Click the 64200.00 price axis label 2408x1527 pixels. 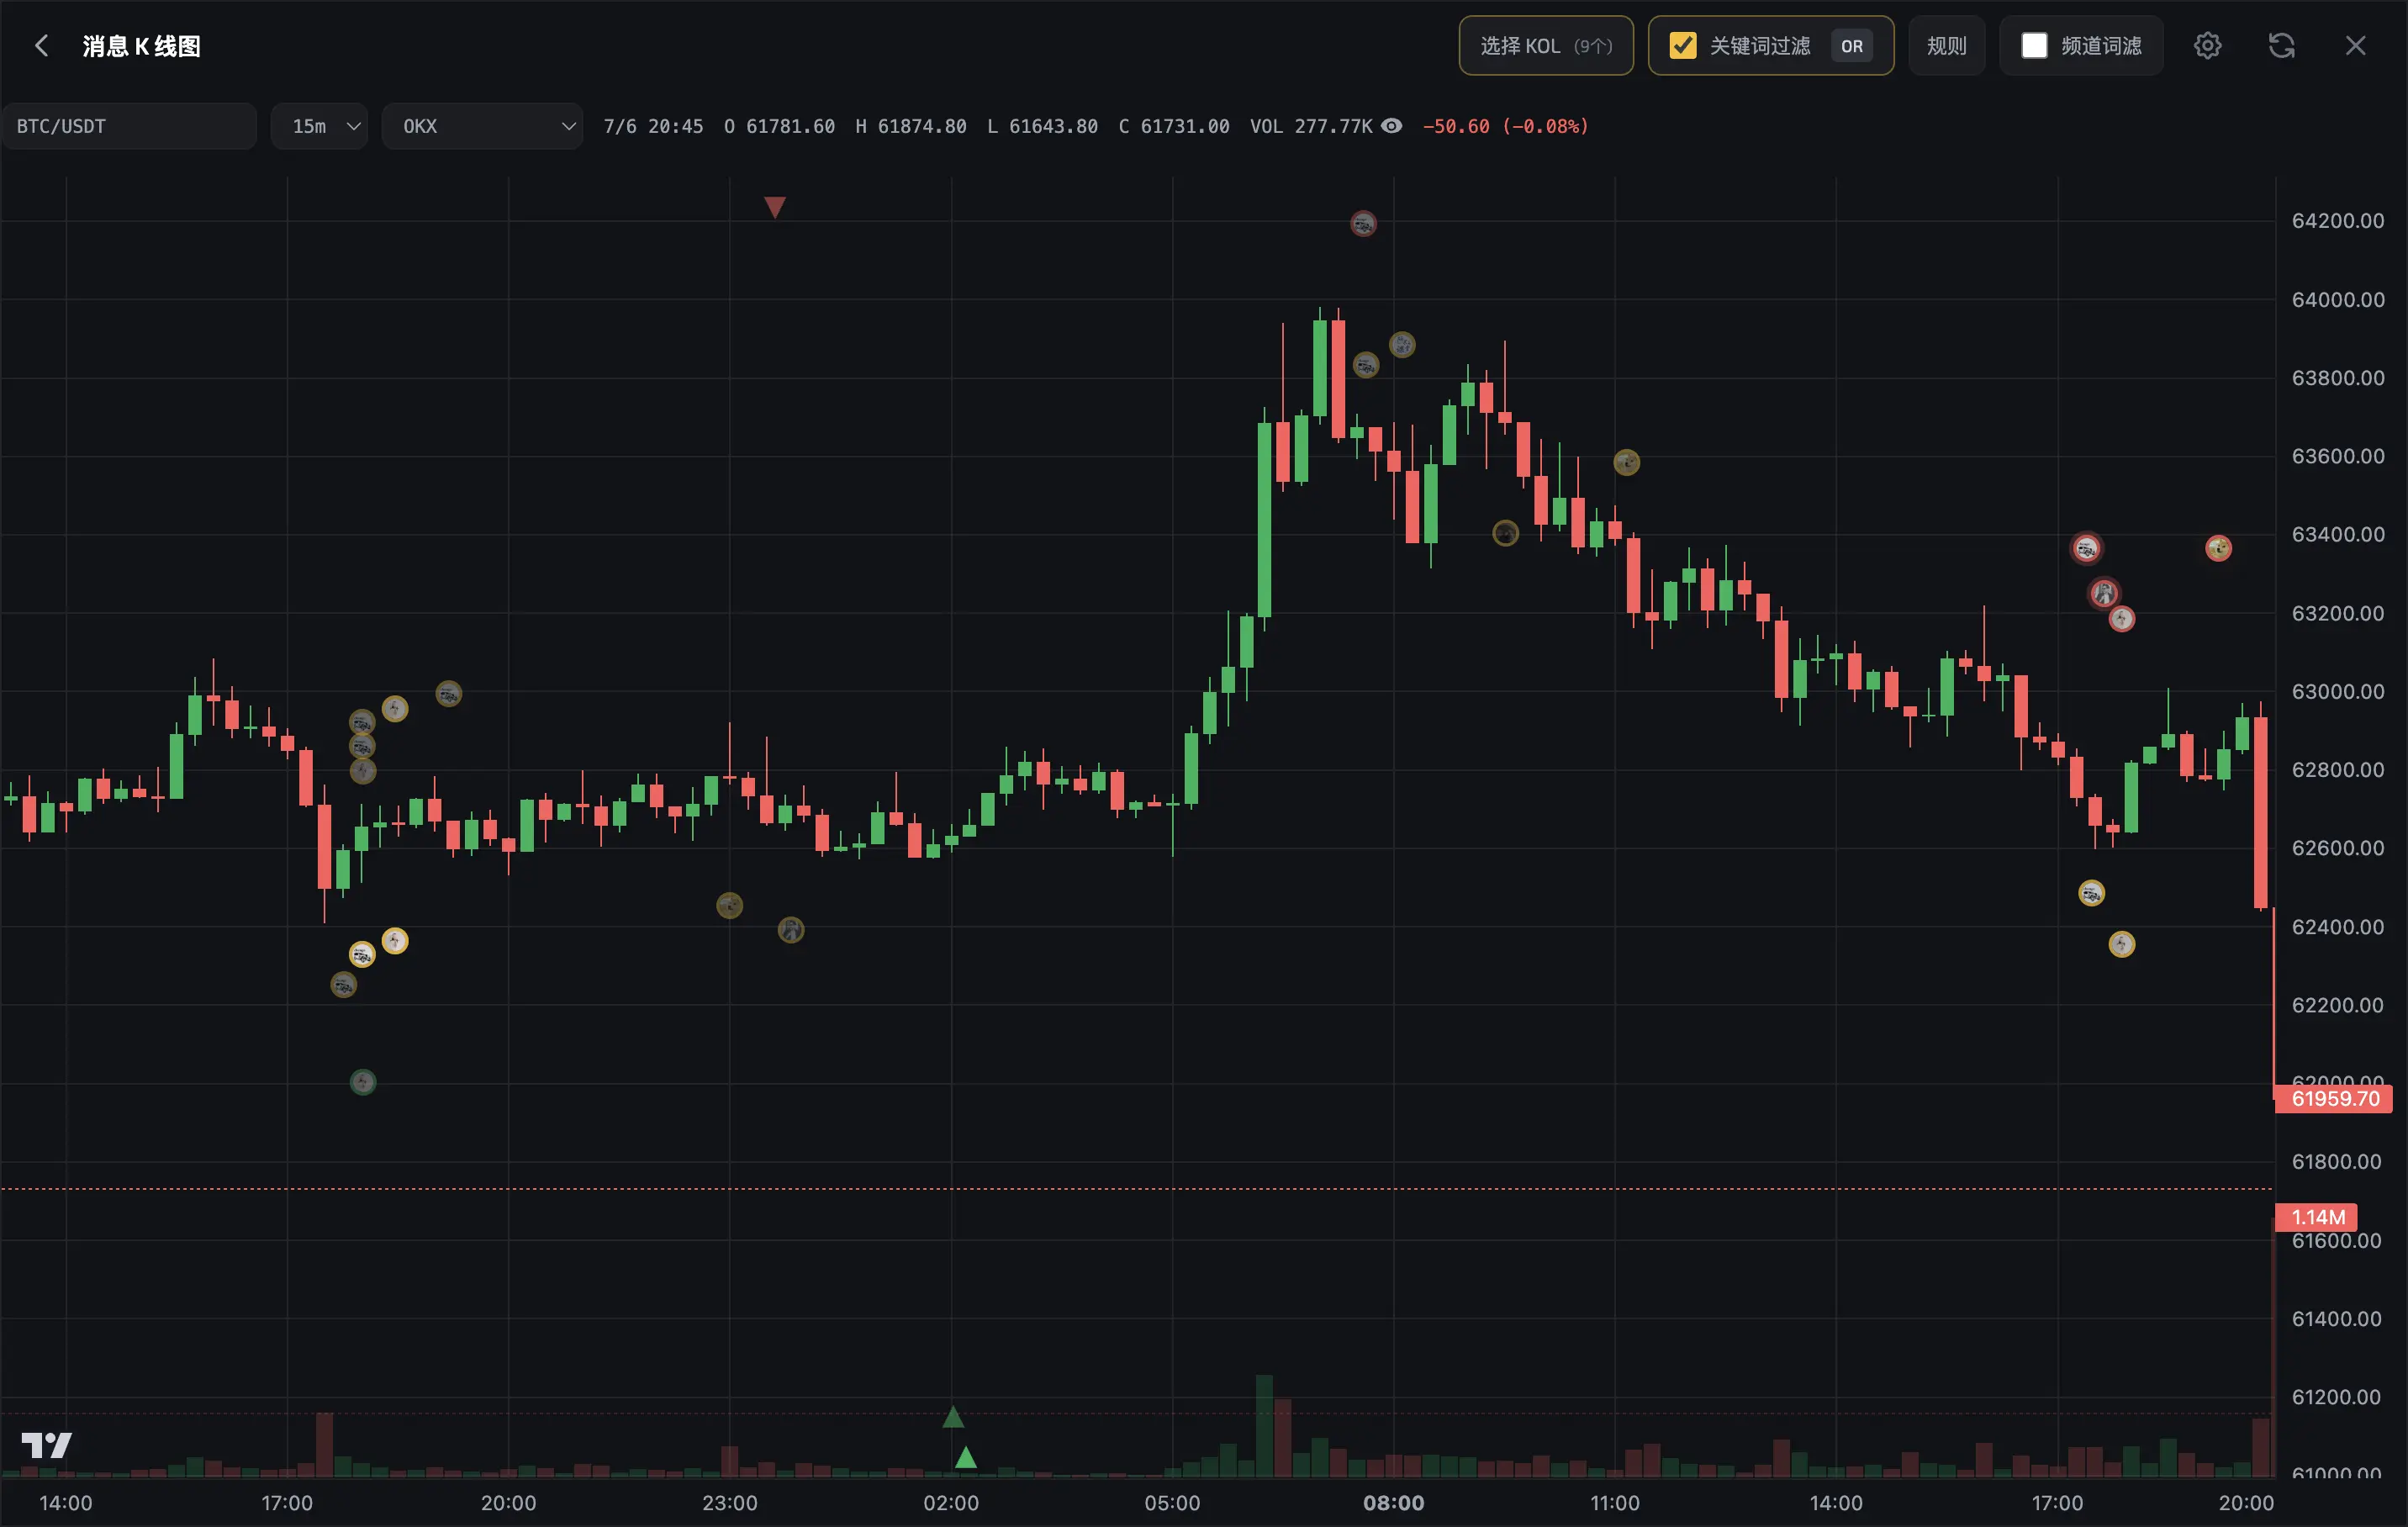pos(2337,221)
